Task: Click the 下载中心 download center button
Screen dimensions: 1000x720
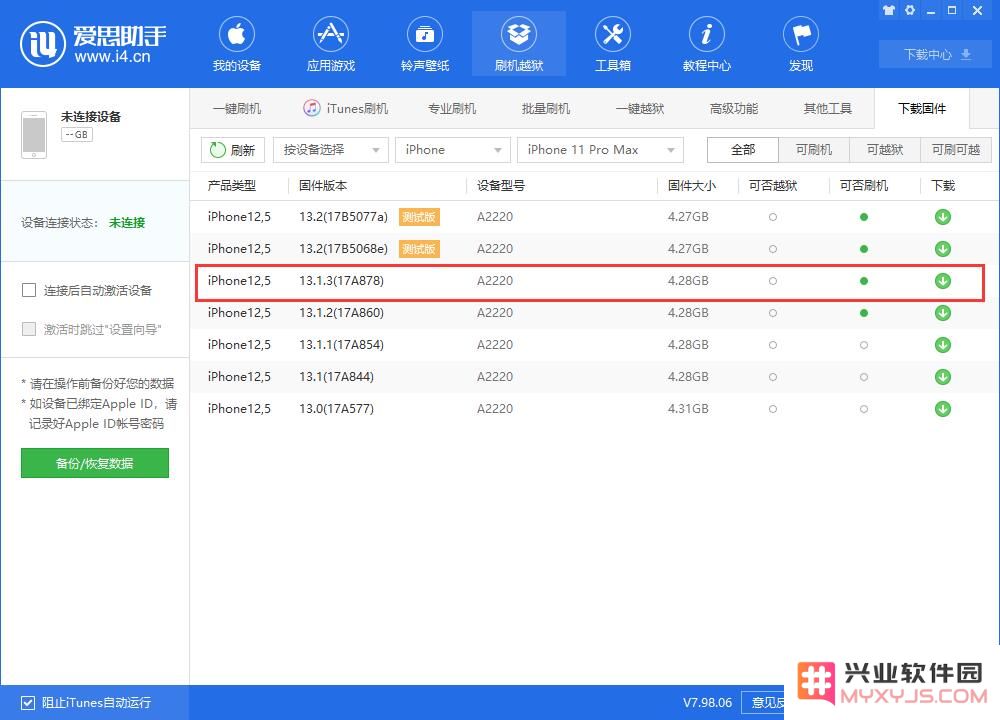Action: pyautogui.click(x=936, y=55)
